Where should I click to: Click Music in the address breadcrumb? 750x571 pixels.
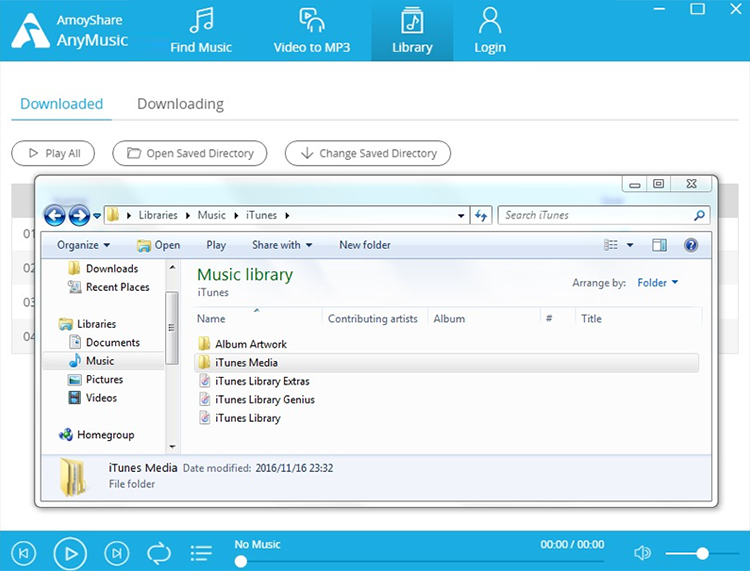211,215
